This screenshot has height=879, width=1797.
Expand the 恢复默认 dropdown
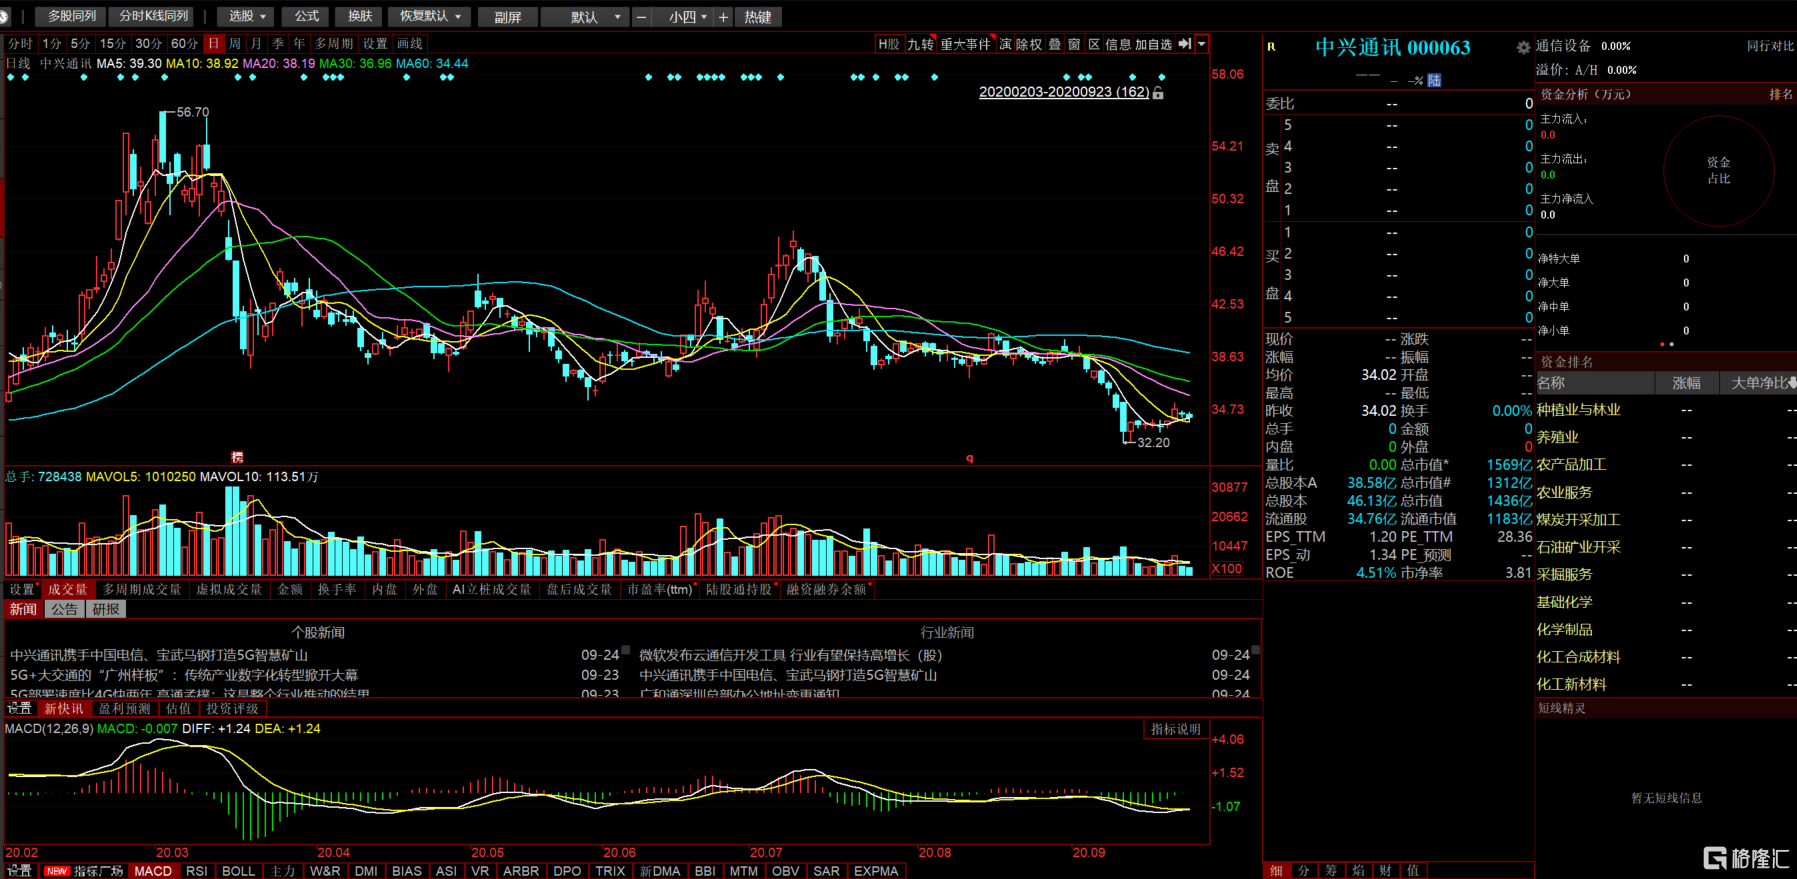[430, 17]
